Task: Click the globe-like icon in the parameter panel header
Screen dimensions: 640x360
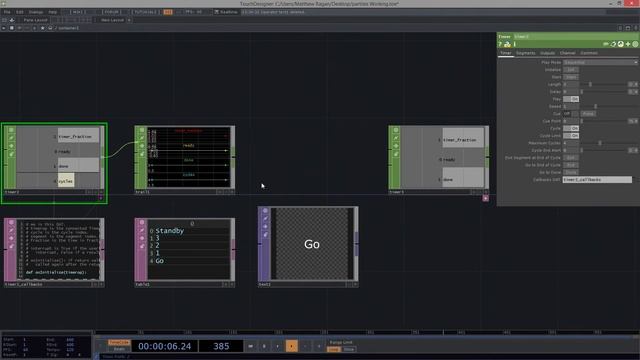Action: pyautogui.click(x=620, y=44)
